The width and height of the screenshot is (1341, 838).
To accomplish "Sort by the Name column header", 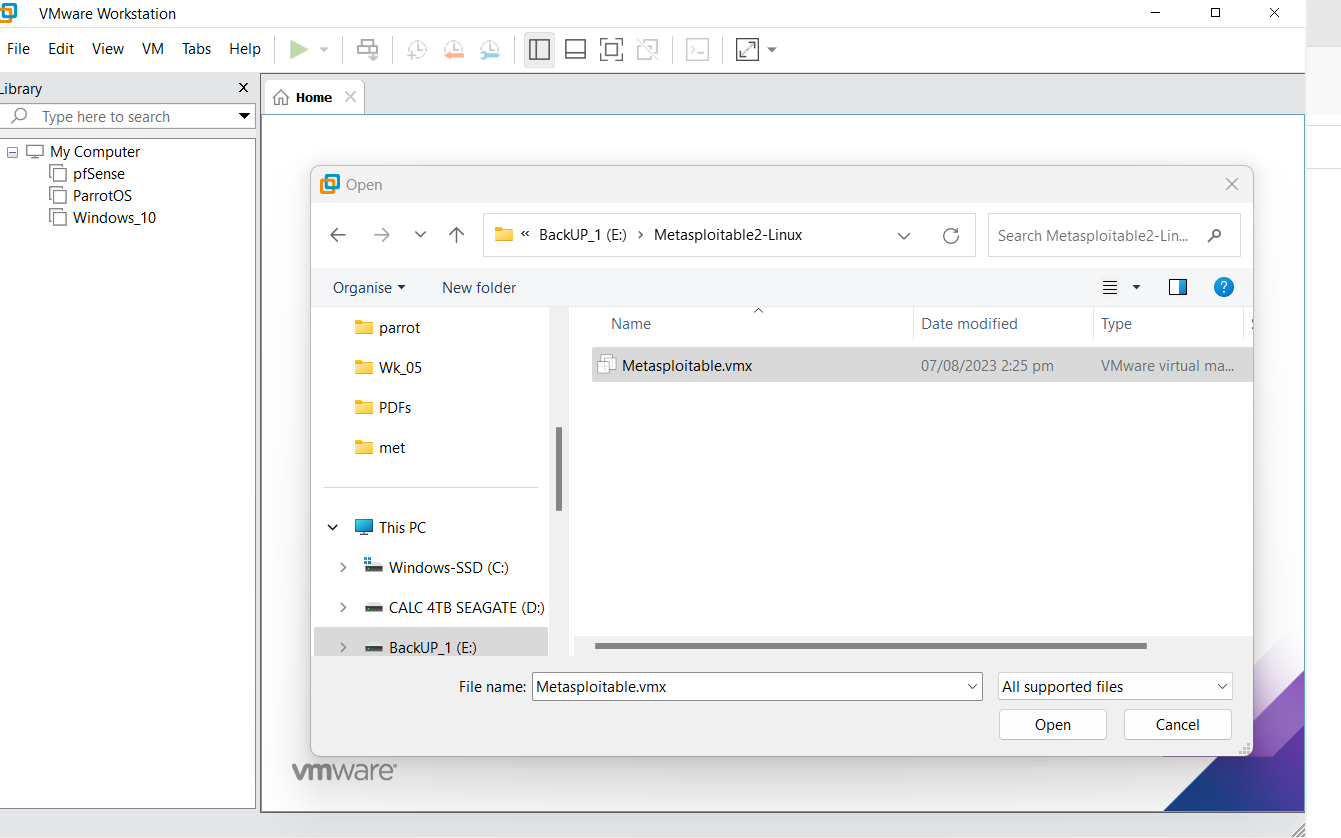I will click(x=631, y=324).
